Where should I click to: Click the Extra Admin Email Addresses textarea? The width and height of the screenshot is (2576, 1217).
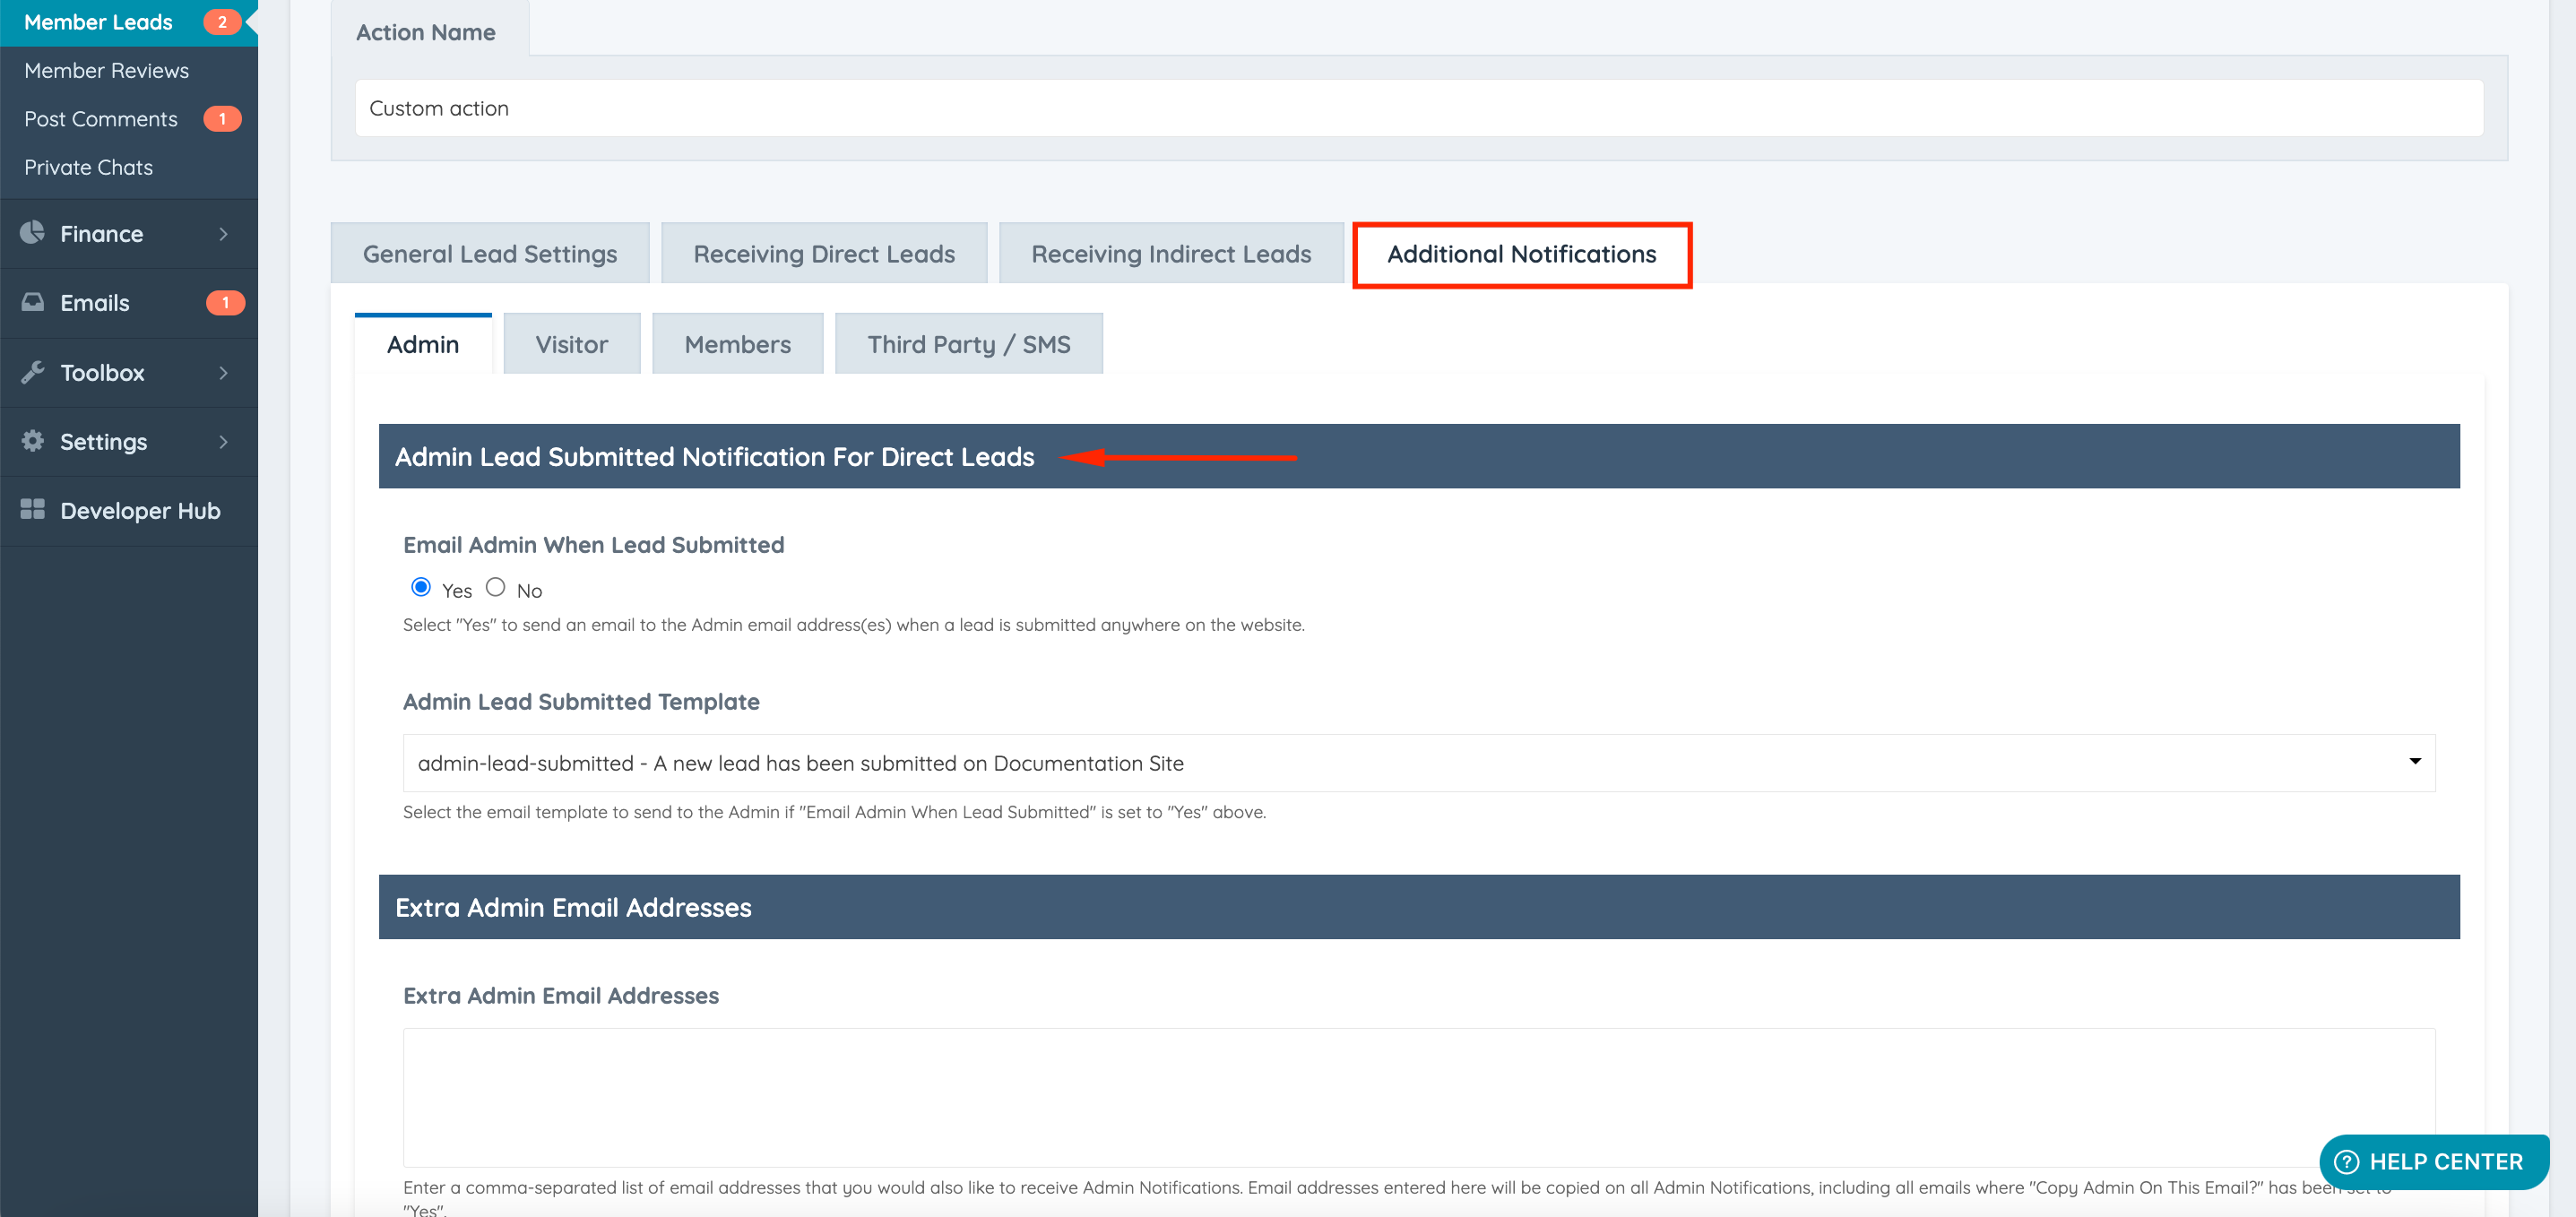click(1418, 1097)
